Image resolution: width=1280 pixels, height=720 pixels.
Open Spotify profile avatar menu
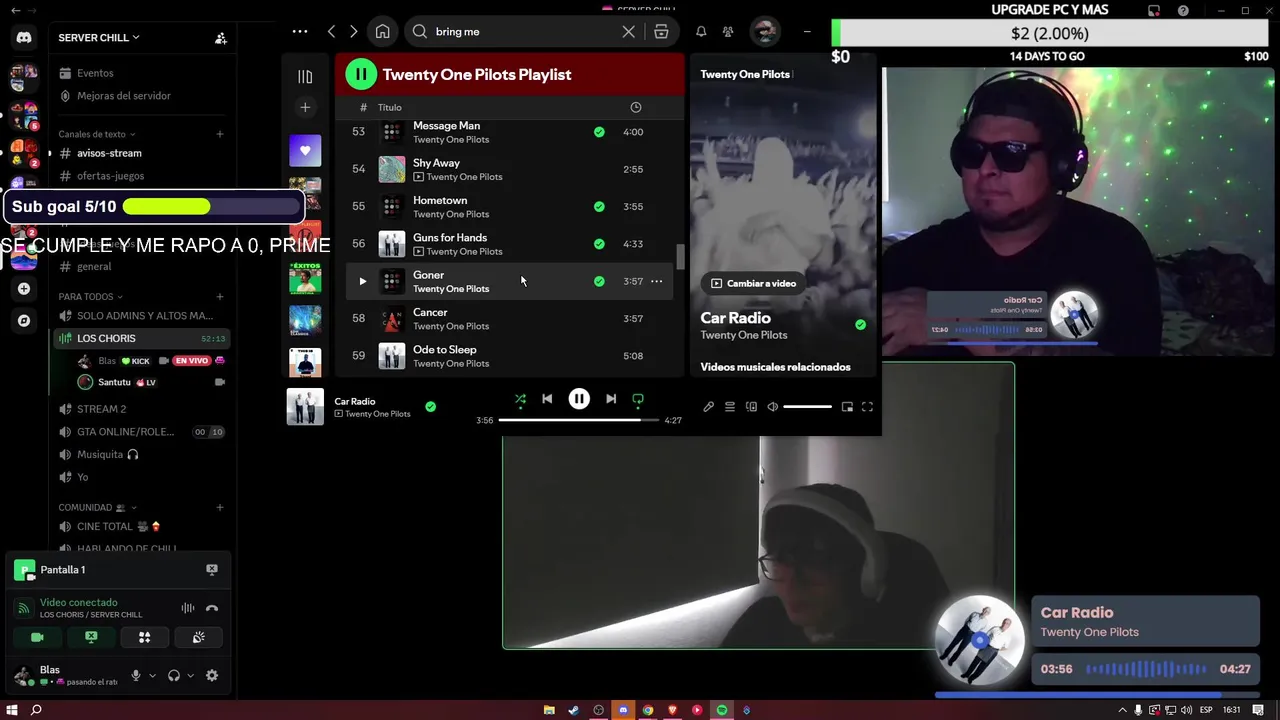(x=765, y=32)
